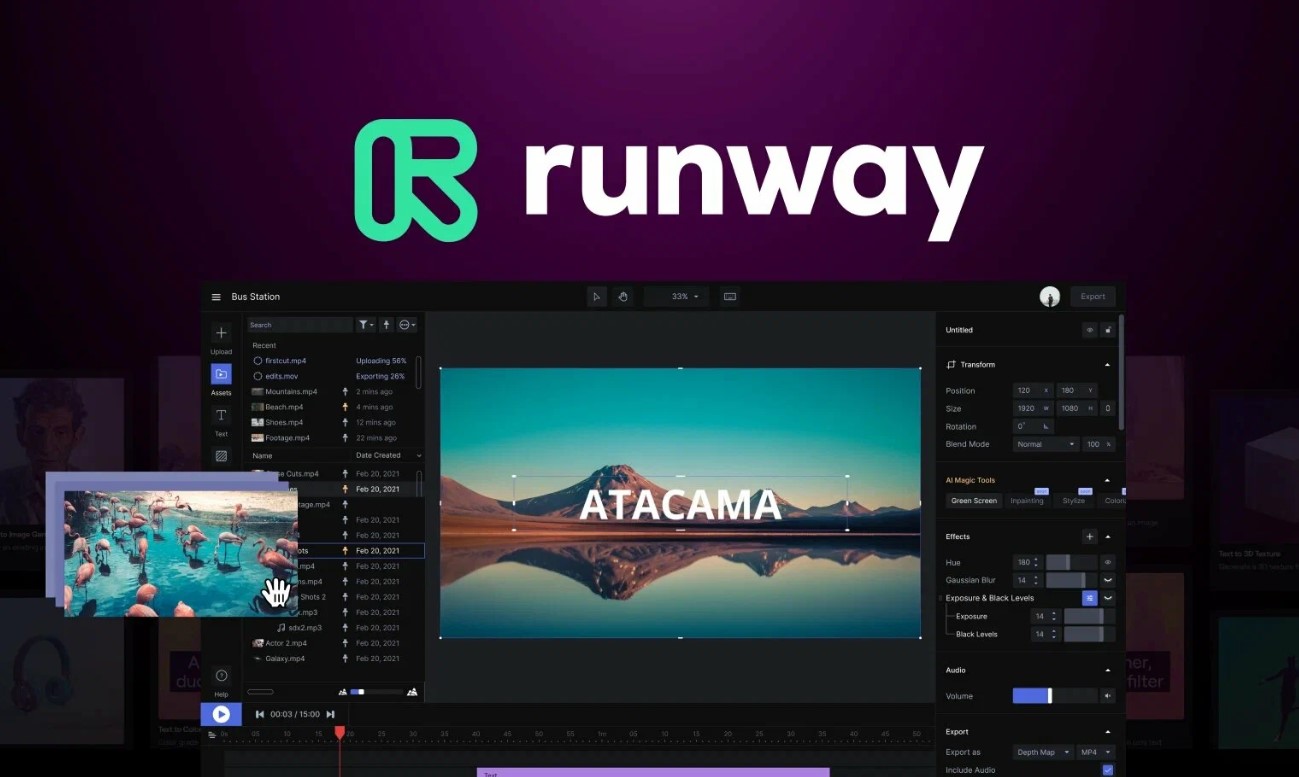Open the more options ellipsis dropdown
The image size is (1299, 777).
pyautogui.click(x=407, y=325)
